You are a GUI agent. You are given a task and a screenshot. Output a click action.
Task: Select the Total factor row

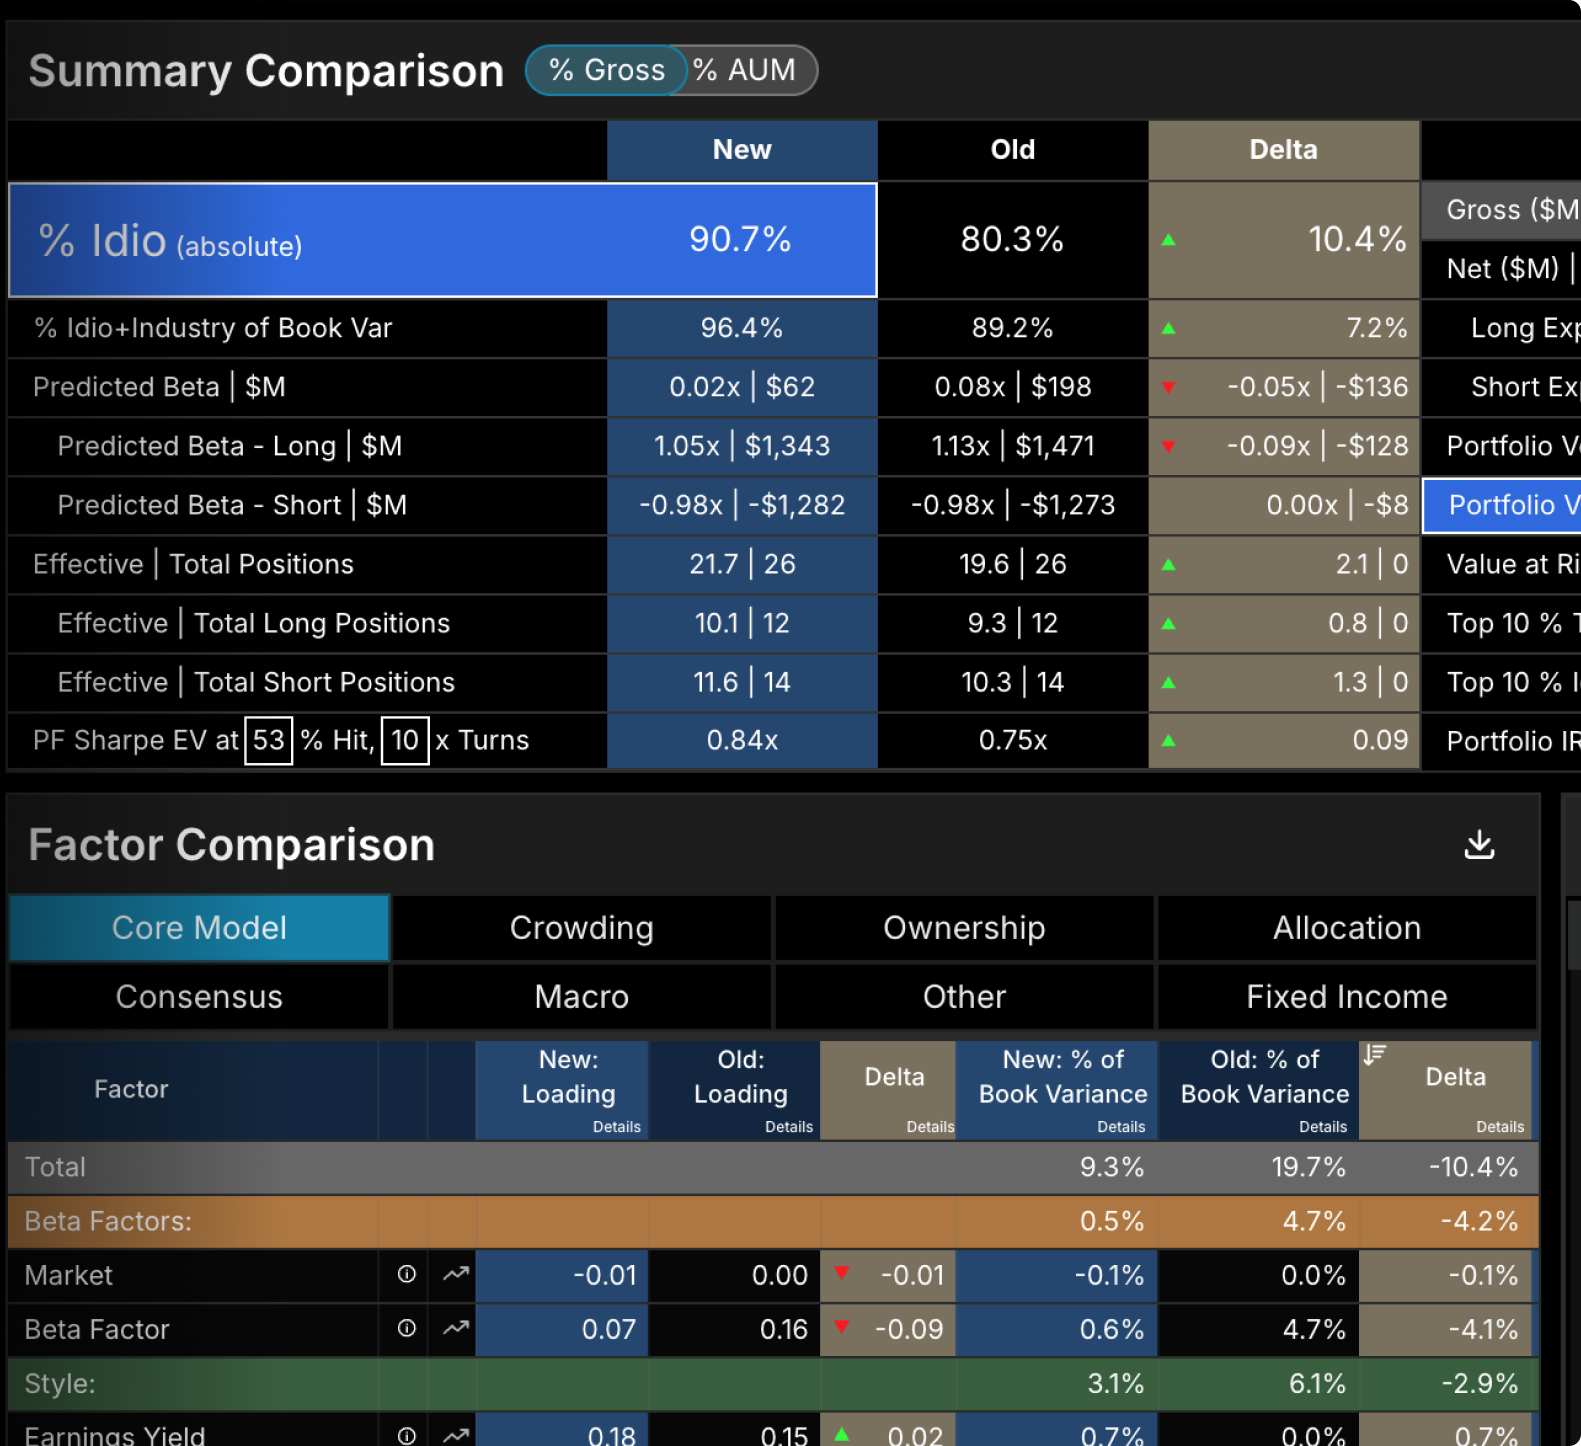[x=772, y=1167]
